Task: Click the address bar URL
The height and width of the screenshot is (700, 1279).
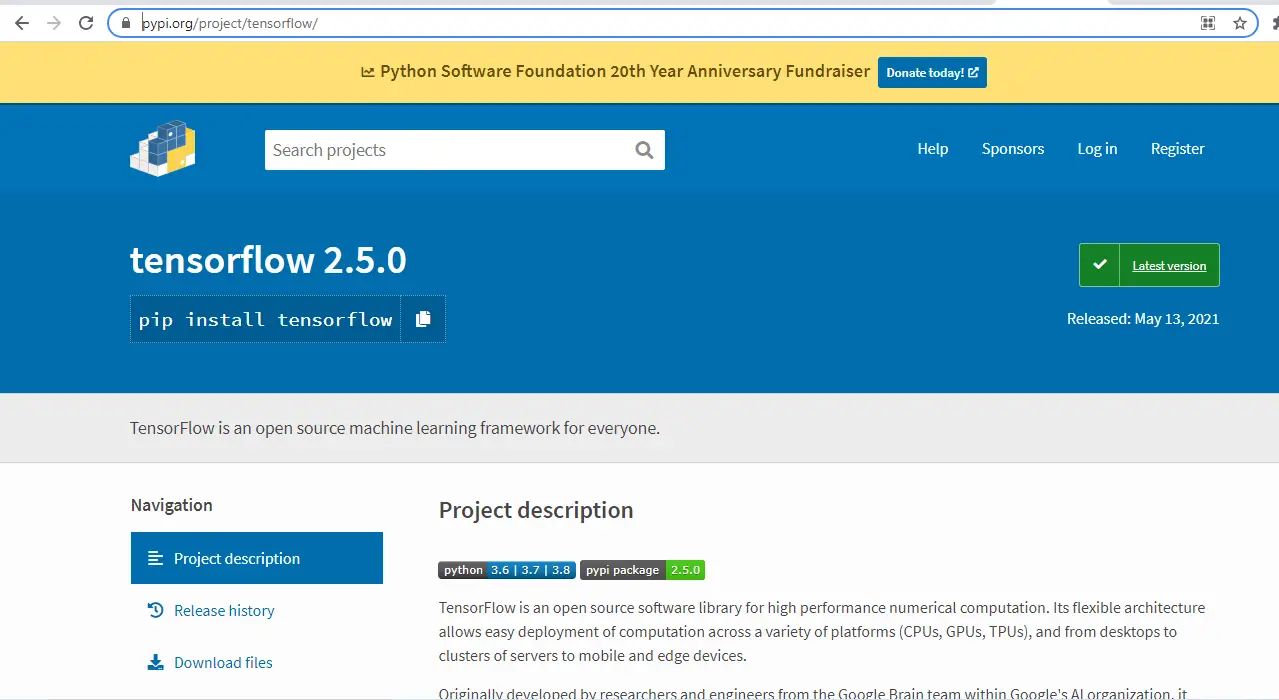Action: click(229, 23)
